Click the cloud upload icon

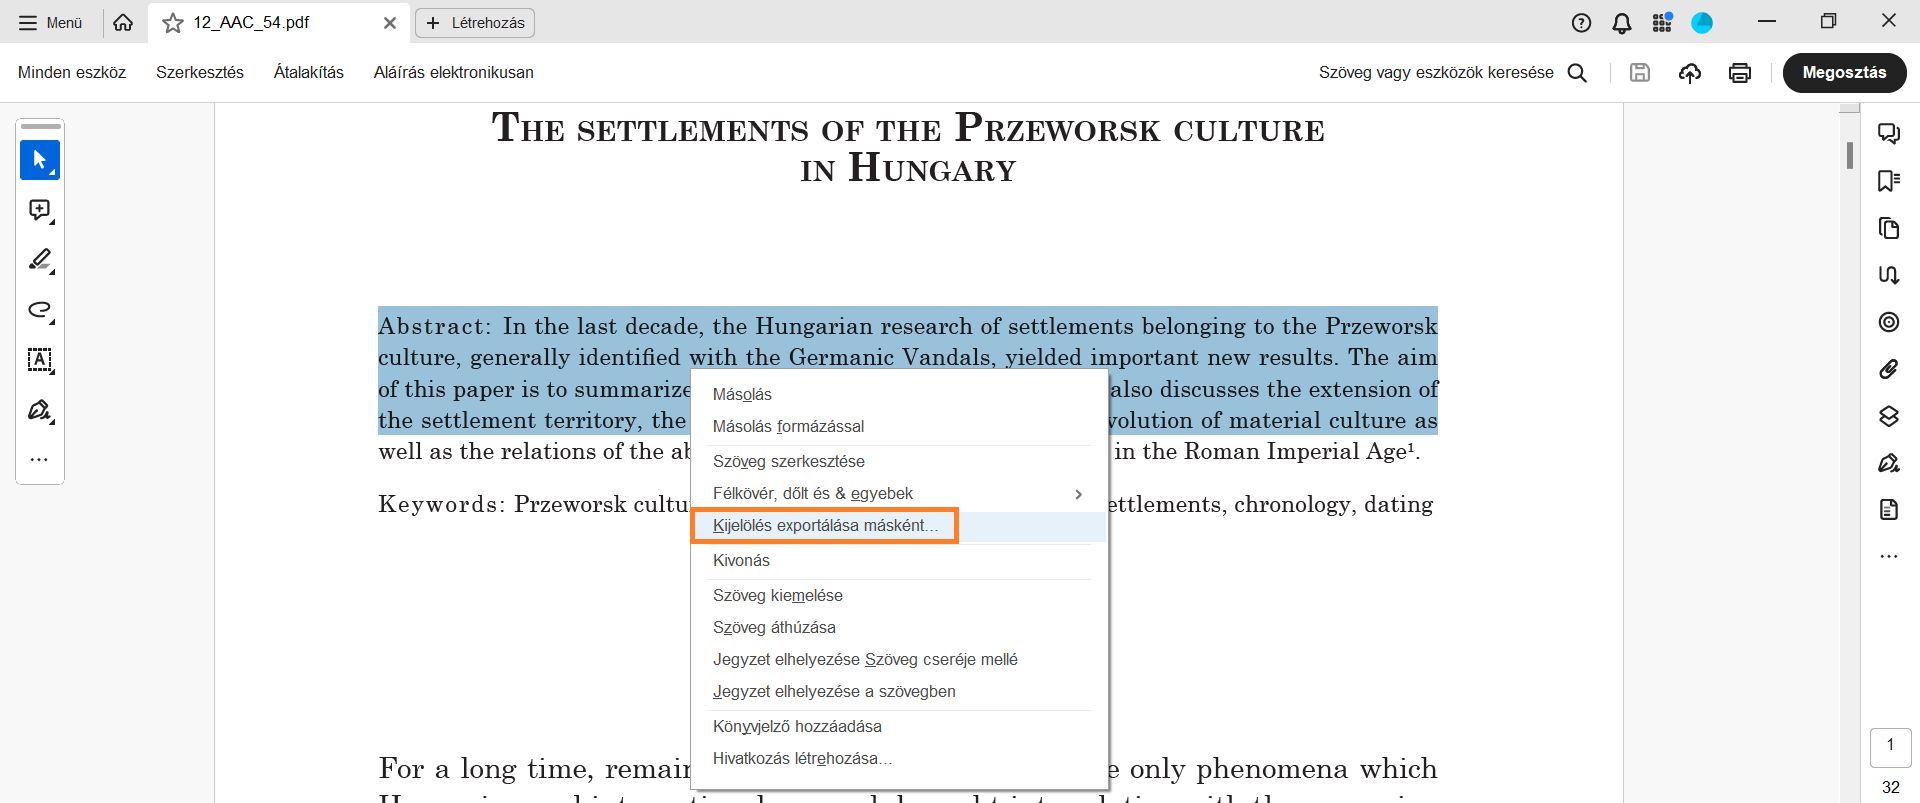[x=1690, y=72]
